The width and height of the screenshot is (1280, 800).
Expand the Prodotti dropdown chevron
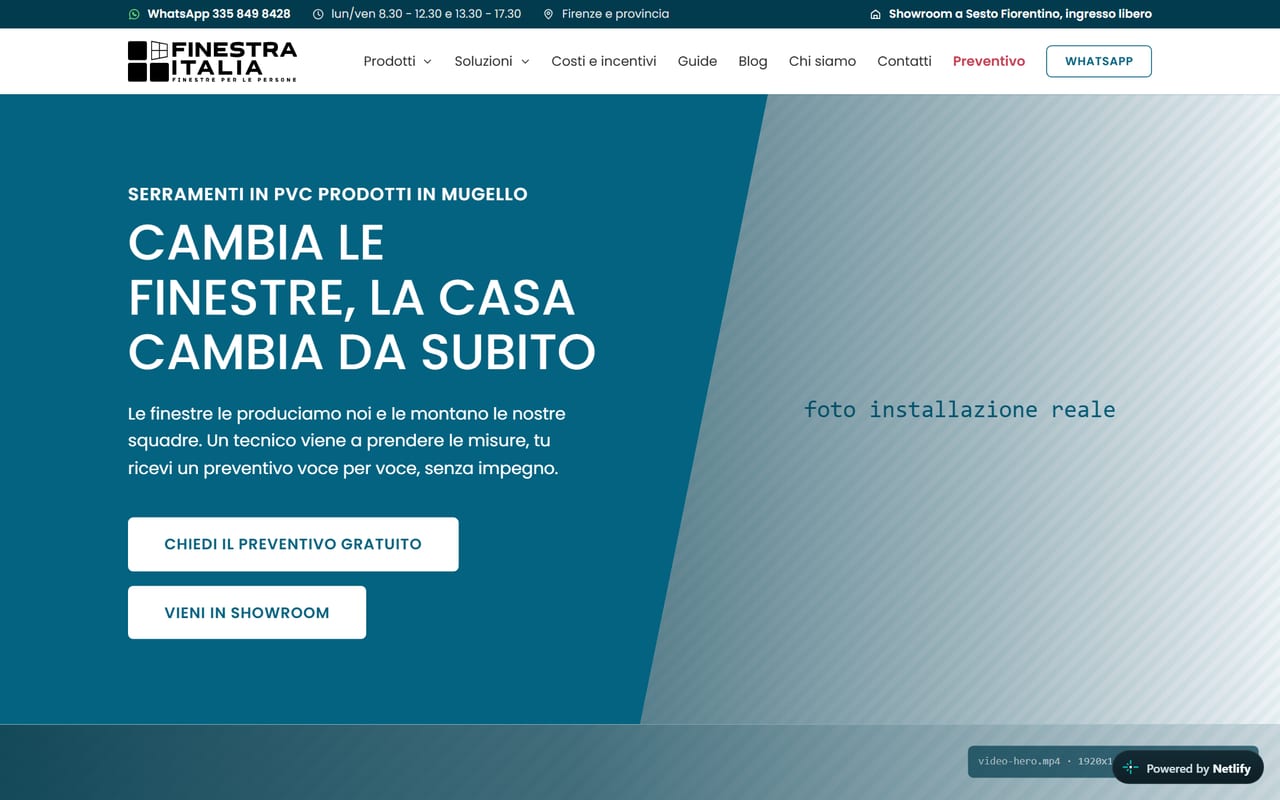click(427, 62)
